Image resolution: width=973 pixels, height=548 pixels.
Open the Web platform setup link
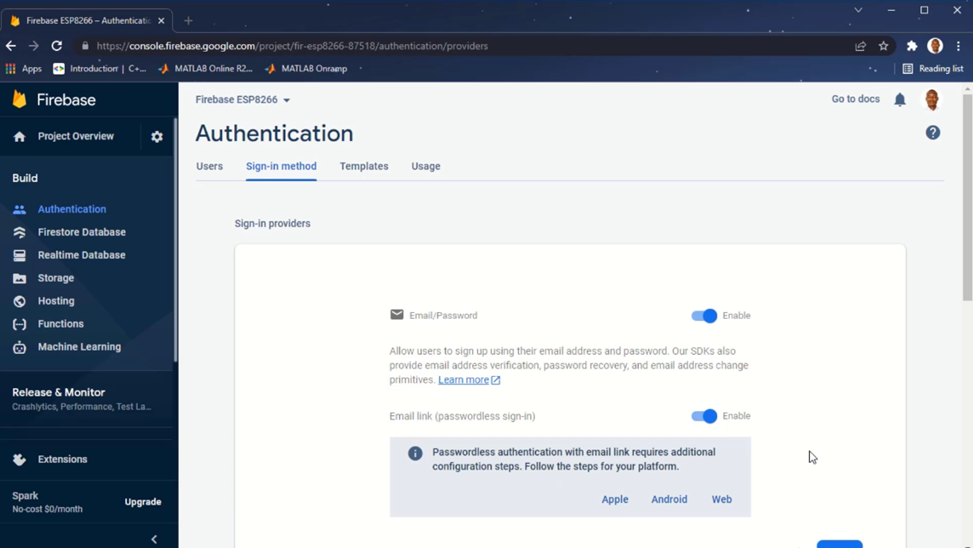click(x=721, y=499)
